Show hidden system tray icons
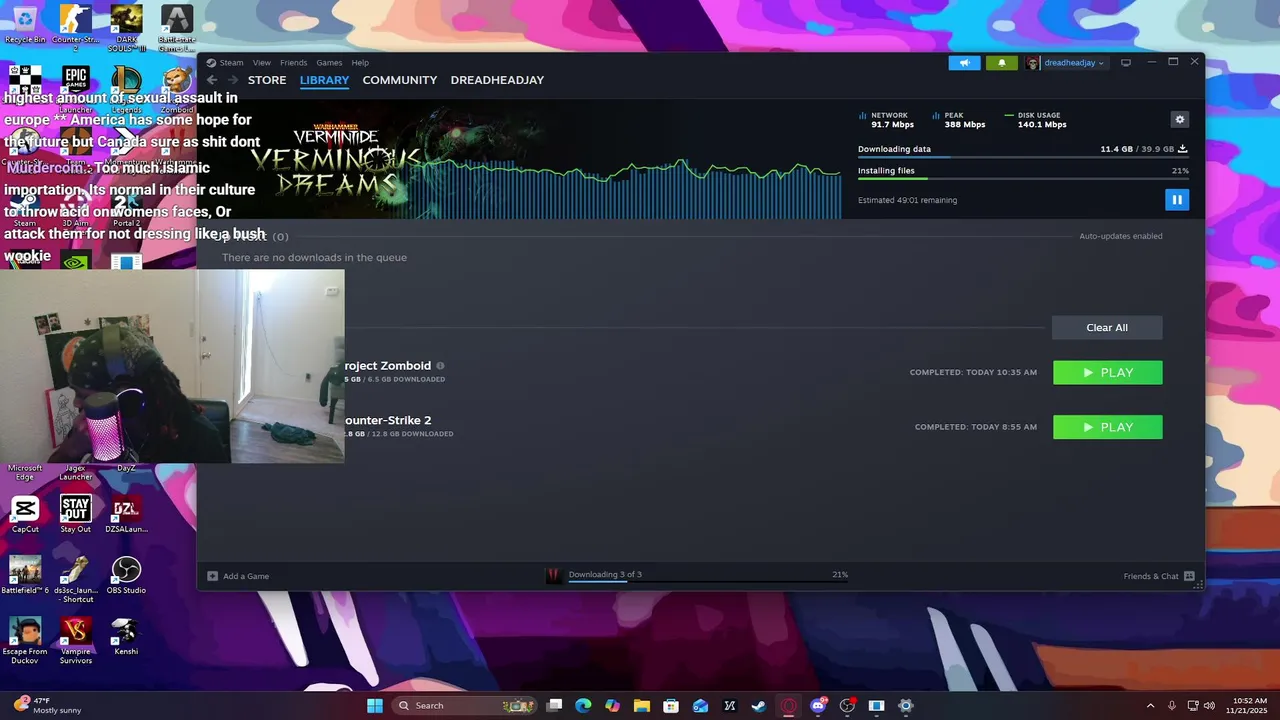The height and width of the screenshot is (720, 1280). pos(1150,705)
